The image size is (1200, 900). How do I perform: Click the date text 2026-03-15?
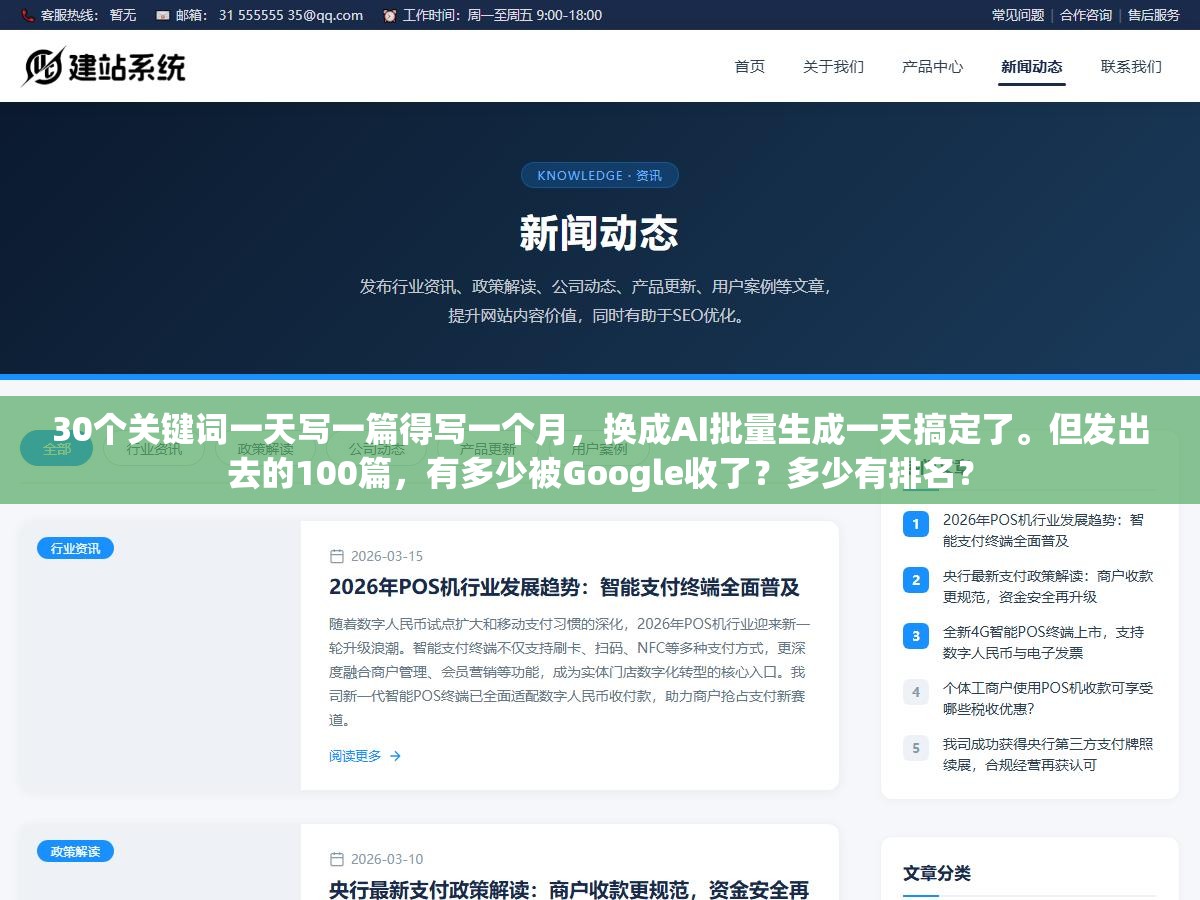[387, 556]
